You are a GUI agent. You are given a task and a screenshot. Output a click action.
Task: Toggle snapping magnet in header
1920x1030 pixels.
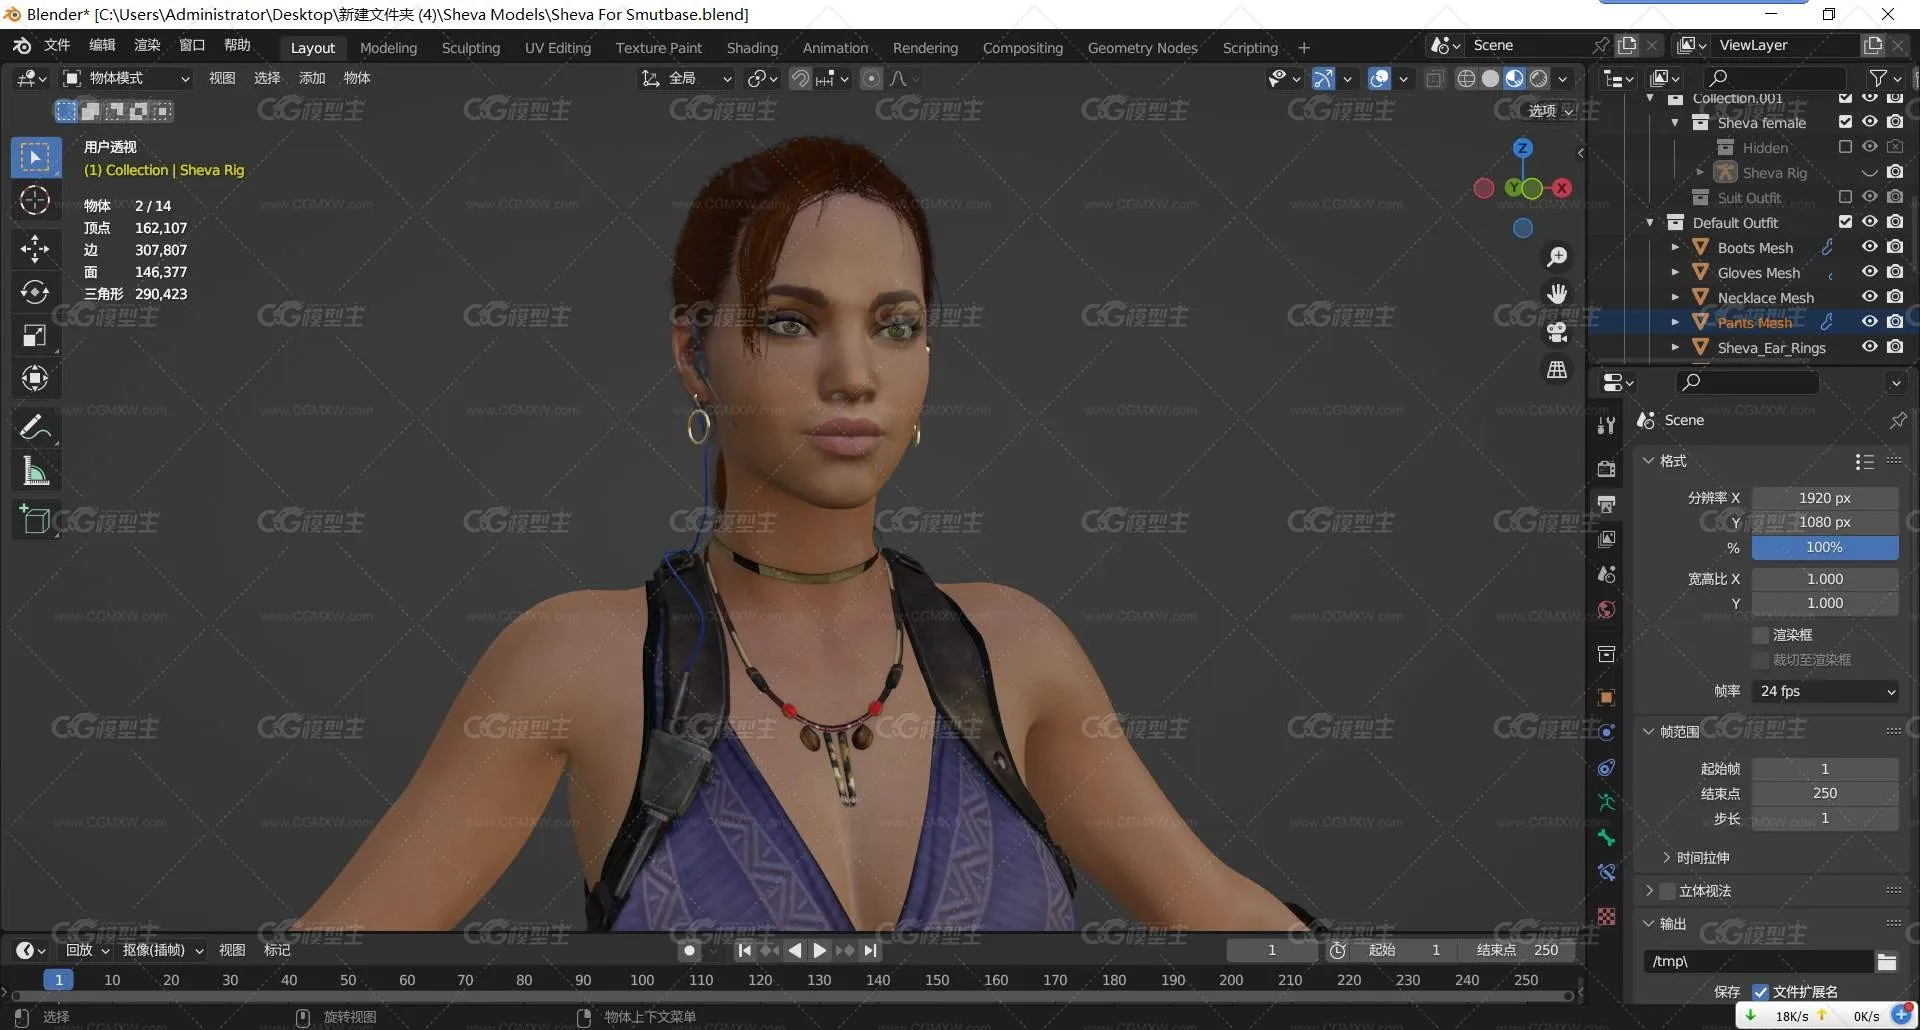coord(800,78)
